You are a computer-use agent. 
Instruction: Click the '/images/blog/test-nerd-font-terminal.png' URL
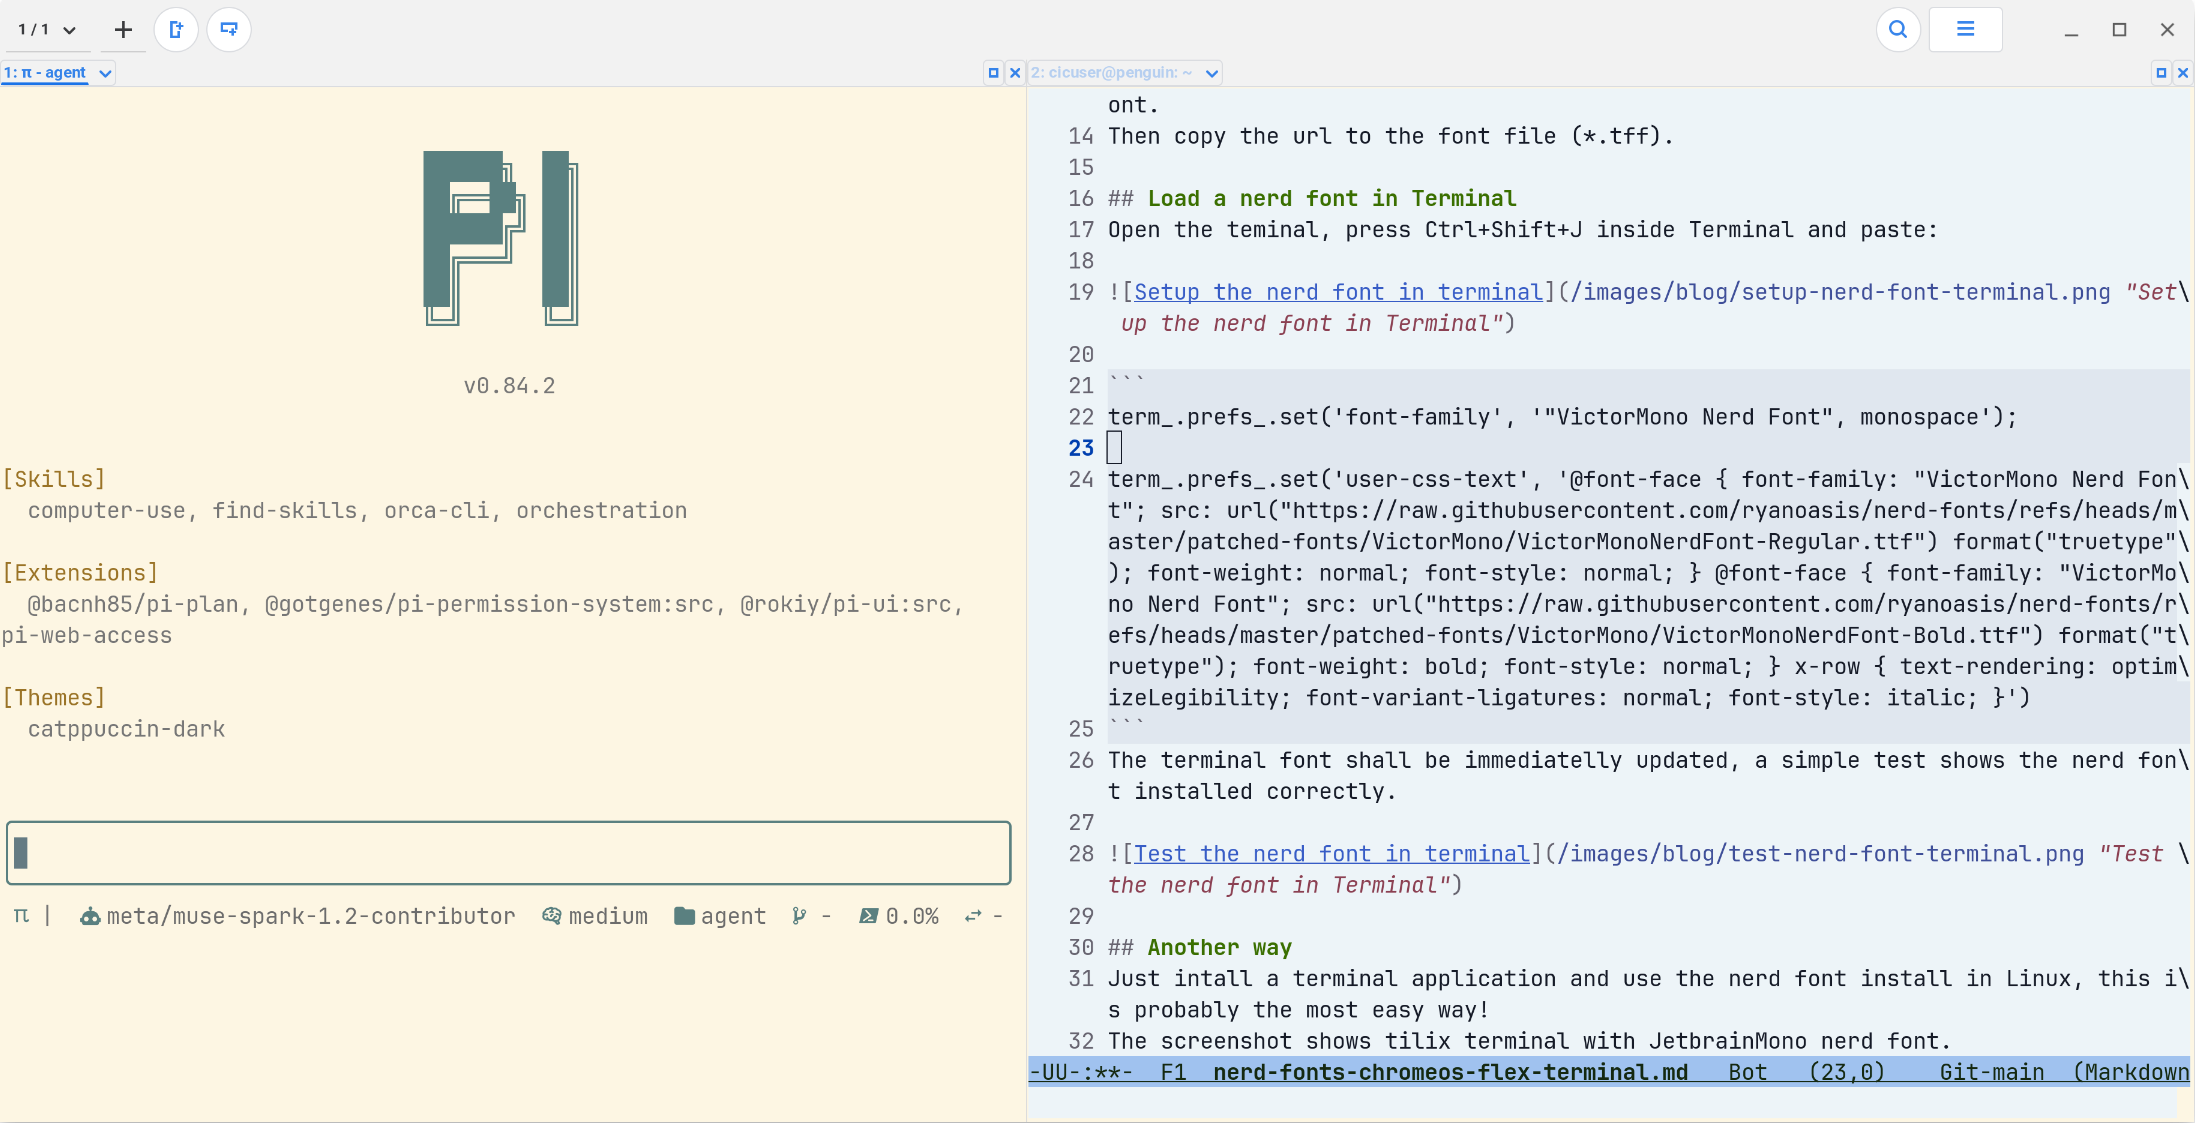(x=1821, y=854)
